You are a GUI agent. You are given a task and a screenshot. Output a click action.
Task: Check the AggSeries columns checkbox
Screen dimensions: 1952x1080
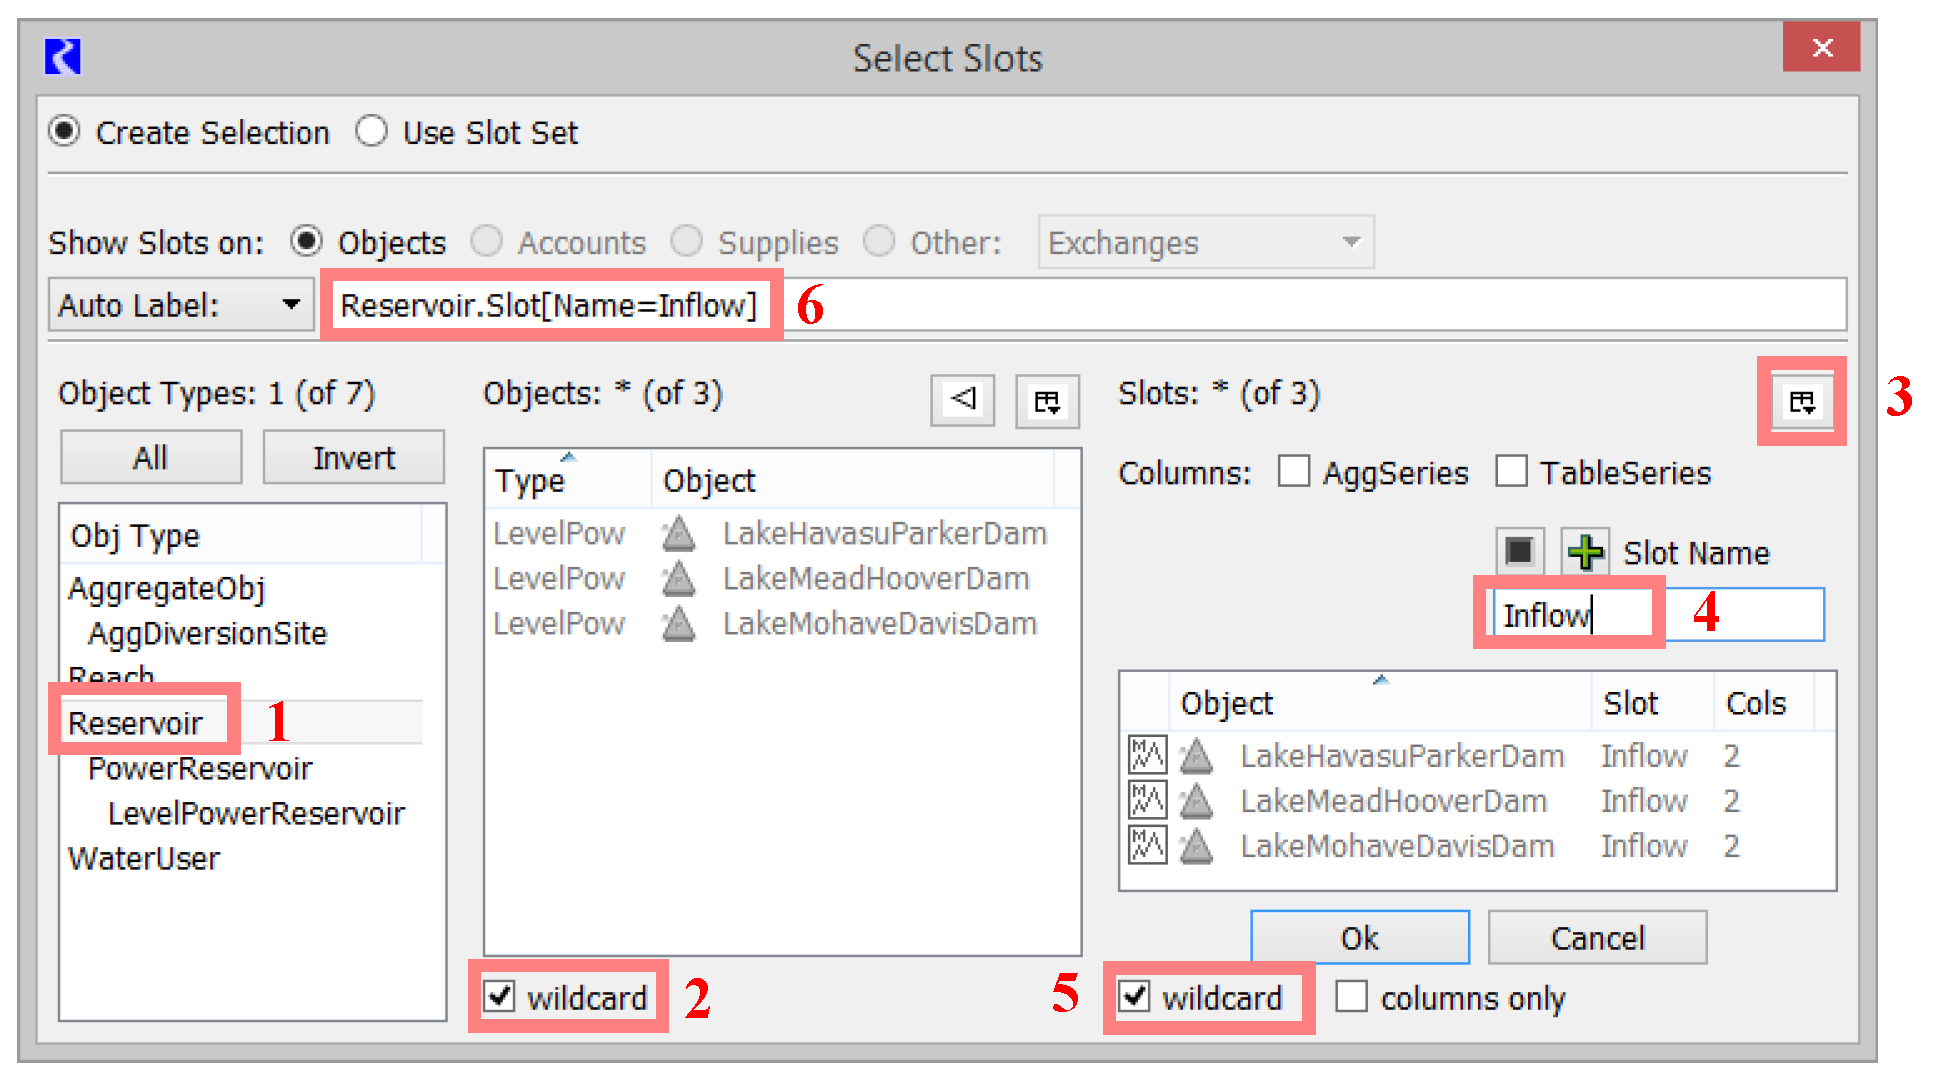point(1294,471)
